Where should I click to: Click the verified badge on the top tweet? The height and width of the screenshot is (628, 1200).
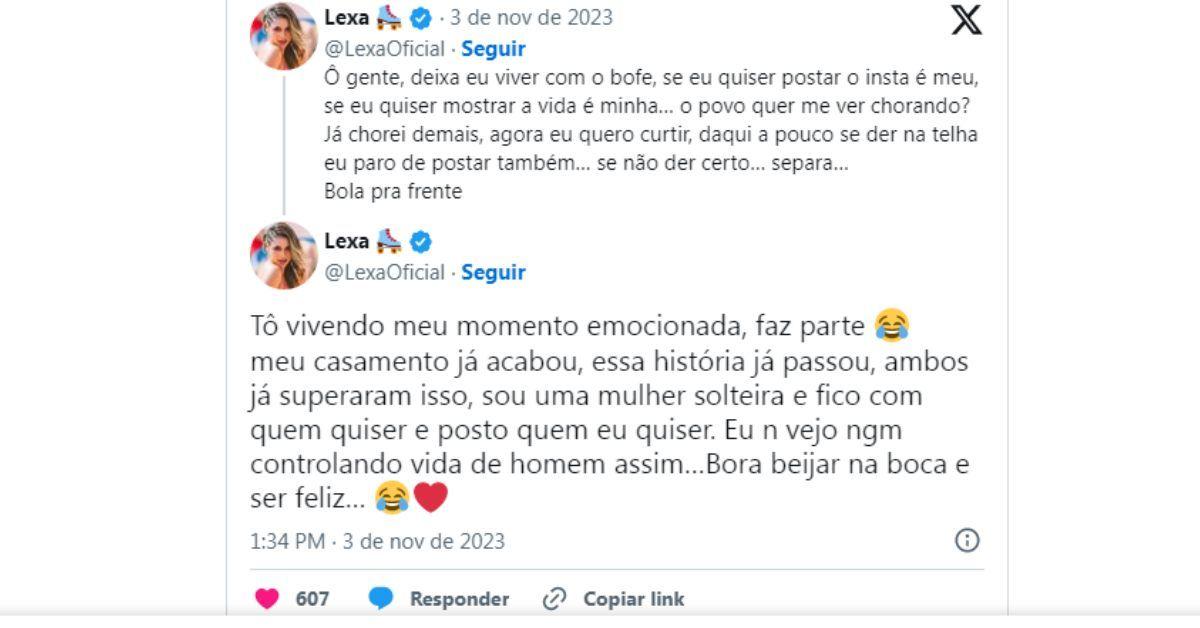click(421, 18)
